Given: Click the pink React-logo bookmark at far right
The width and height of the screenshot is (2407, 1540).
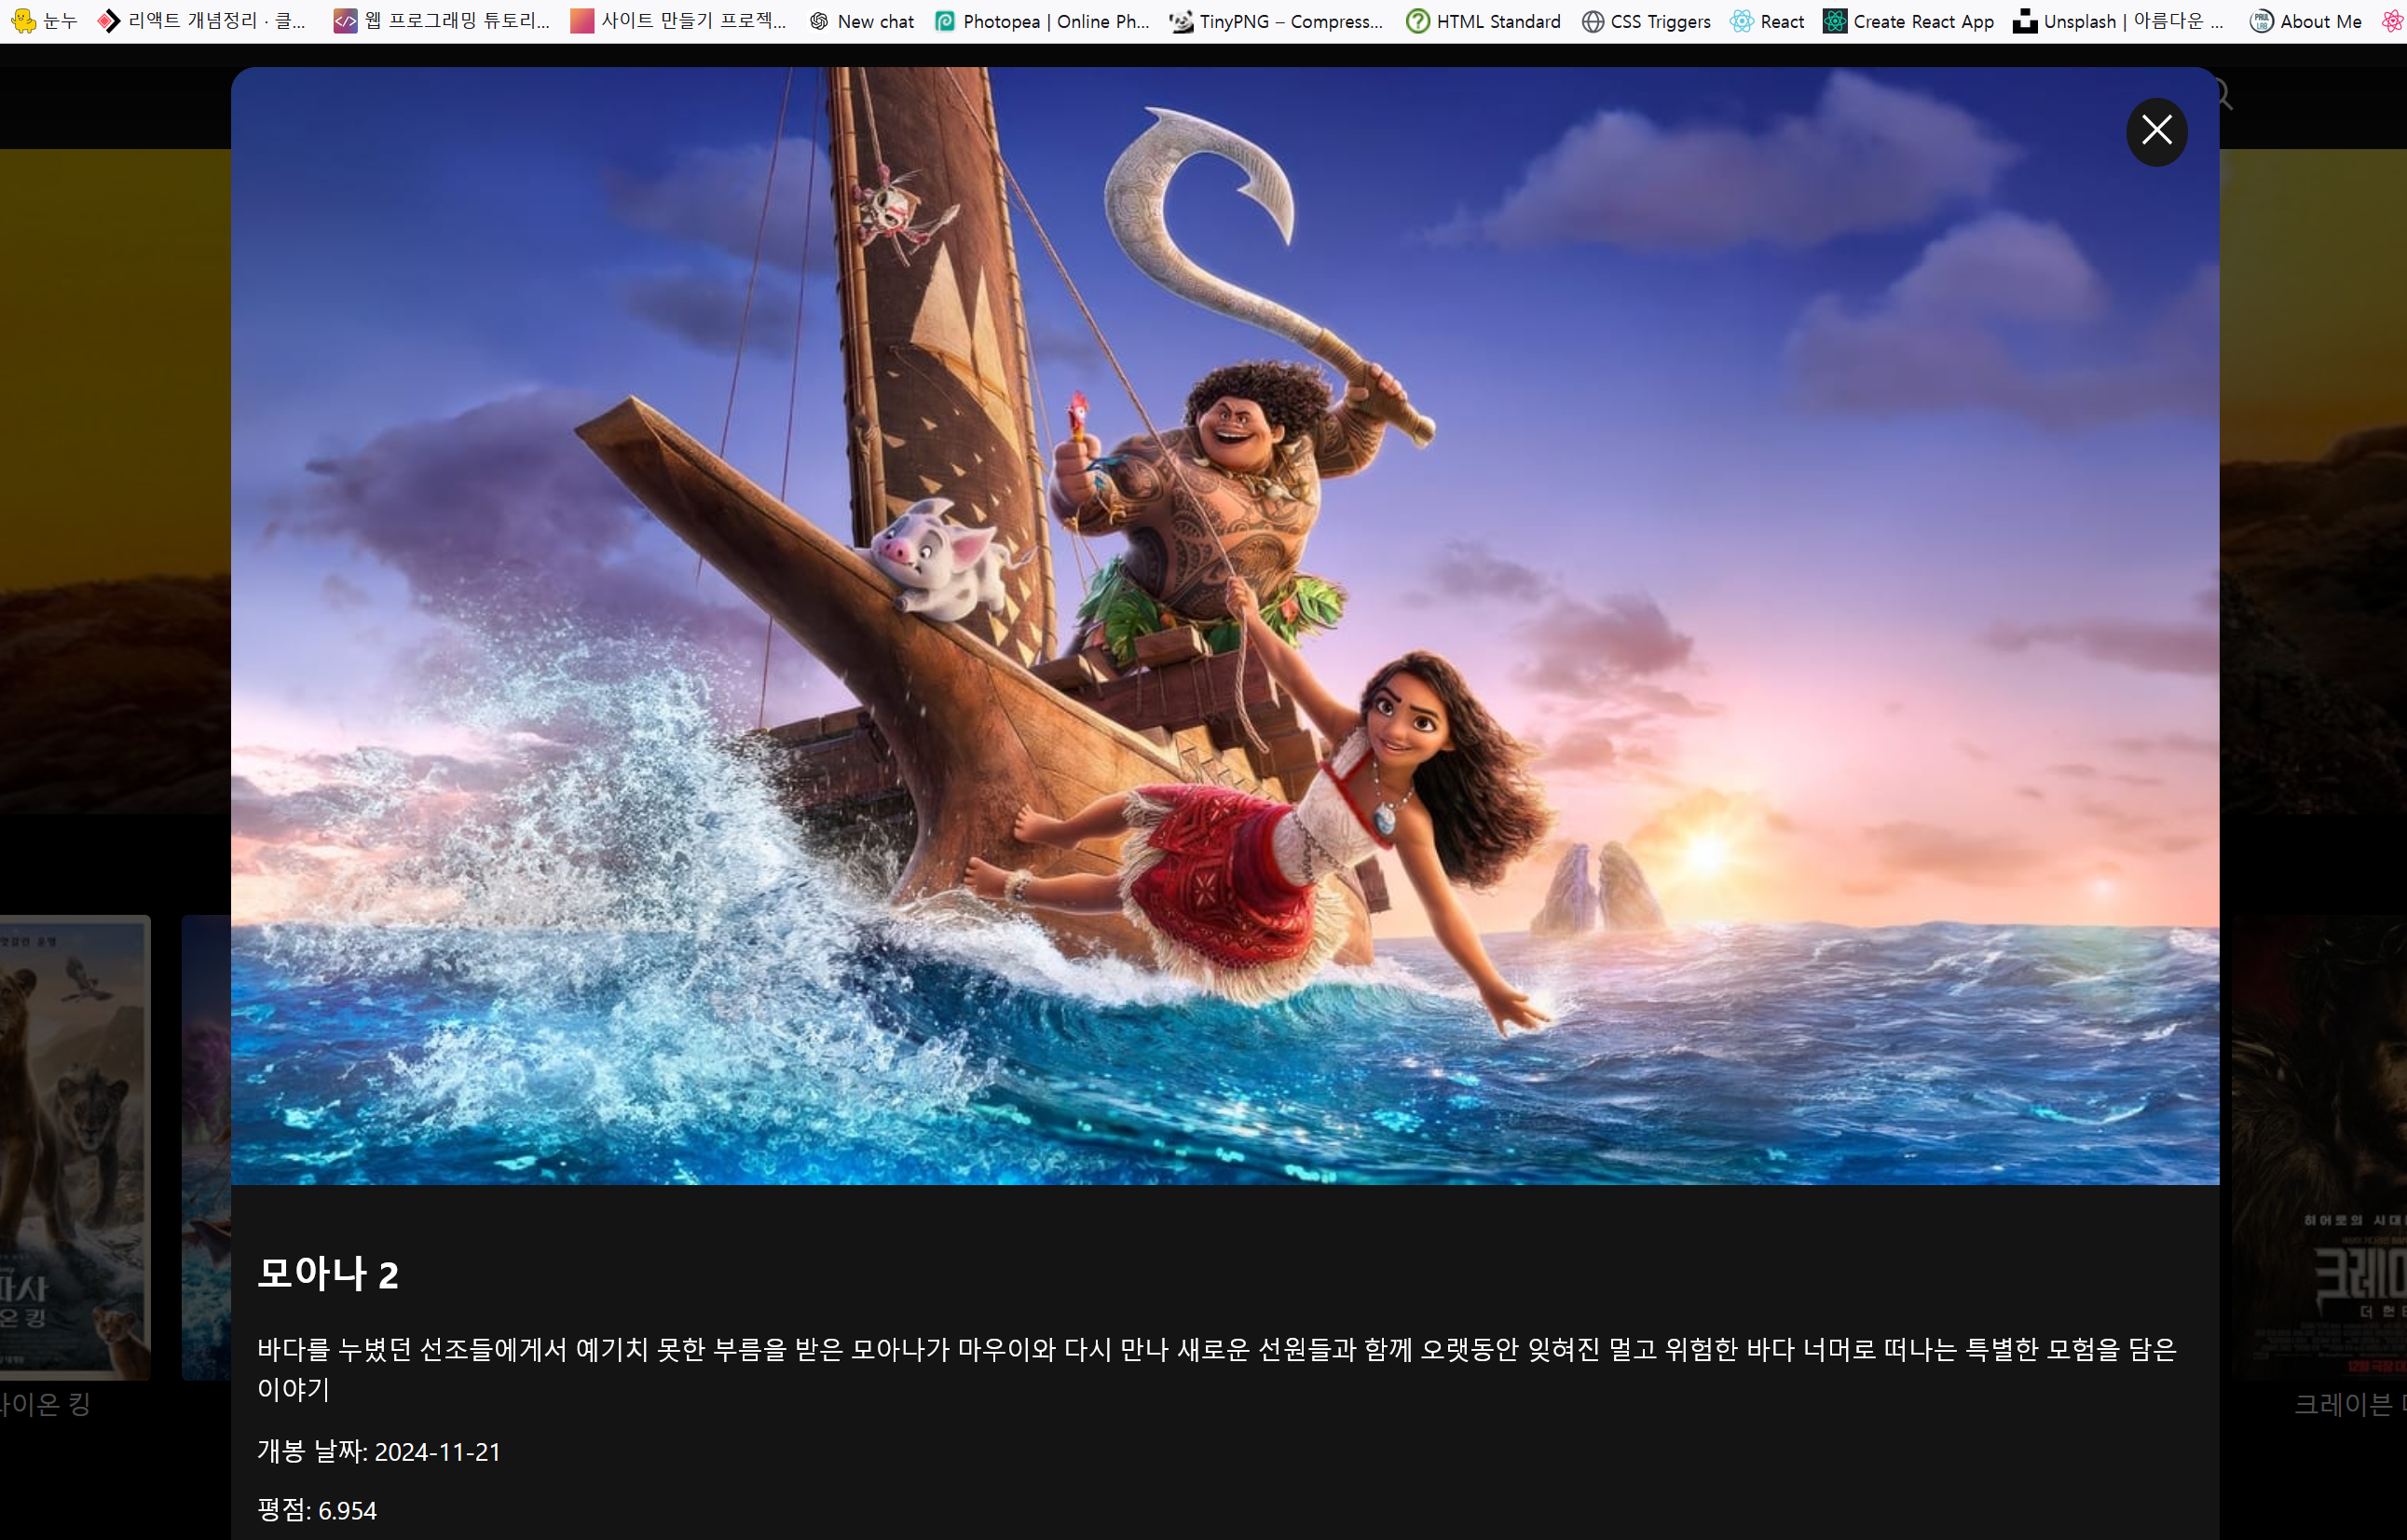Looking at the screenshot, I should [2393, 21].
